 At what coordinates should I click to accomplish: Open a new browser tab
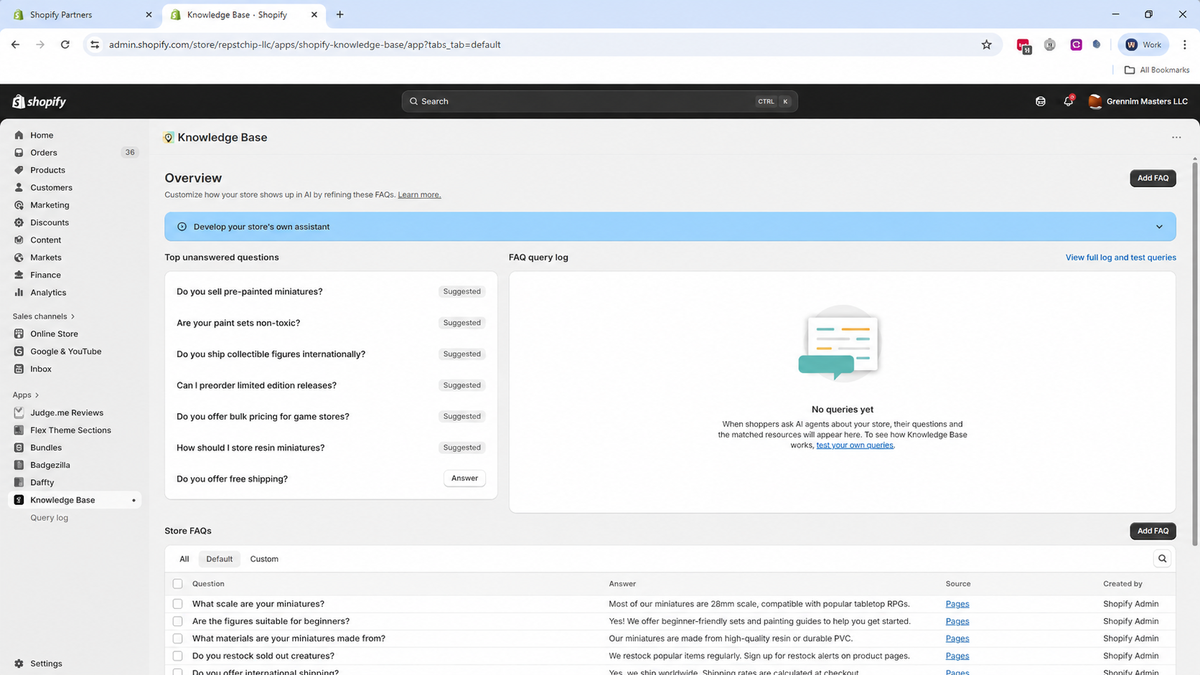(x=340, y=15)
